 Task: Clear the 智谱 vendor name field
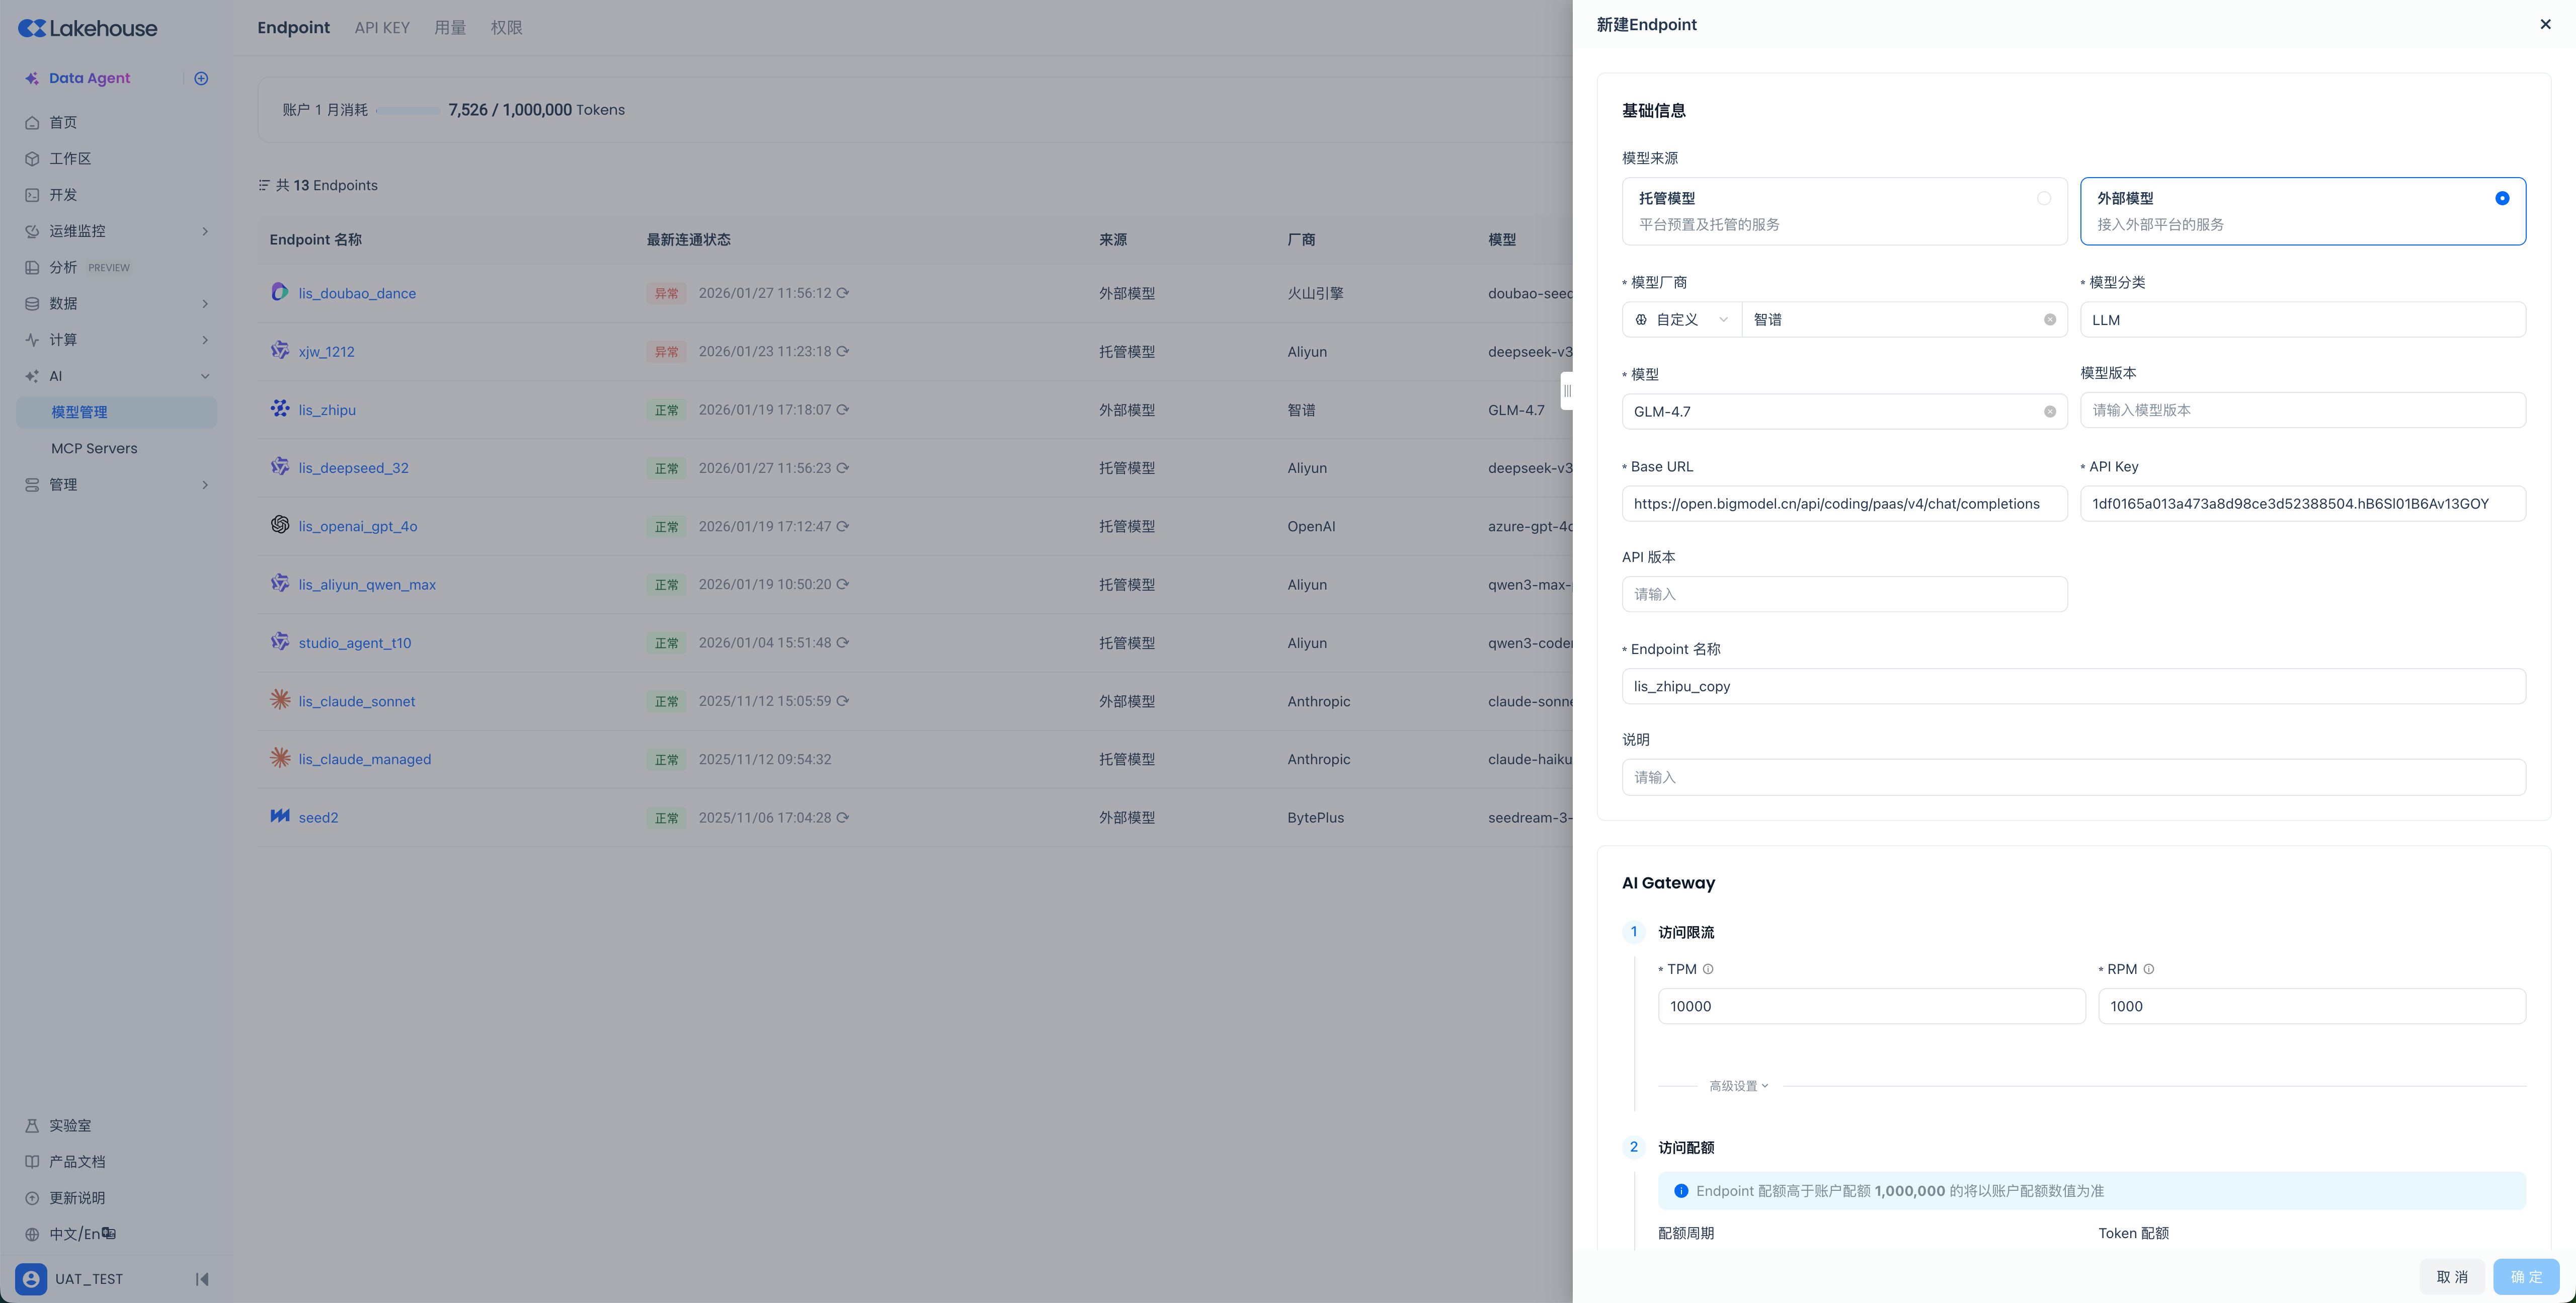coord(2049,320)
